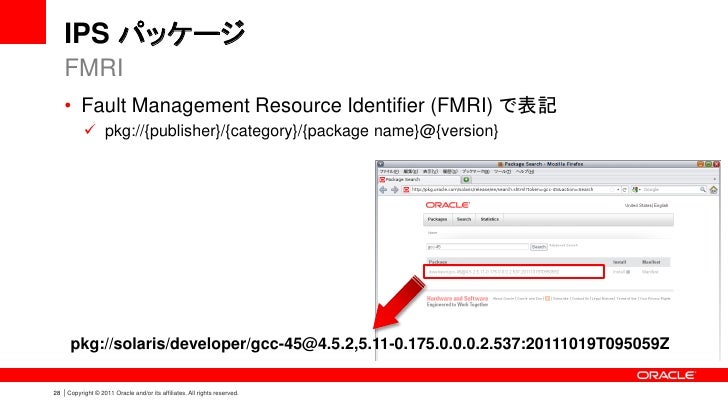This screenshot has width=728, height=410.
Task: Open the search engine picker beside the Google field
Action: [636, 189]
